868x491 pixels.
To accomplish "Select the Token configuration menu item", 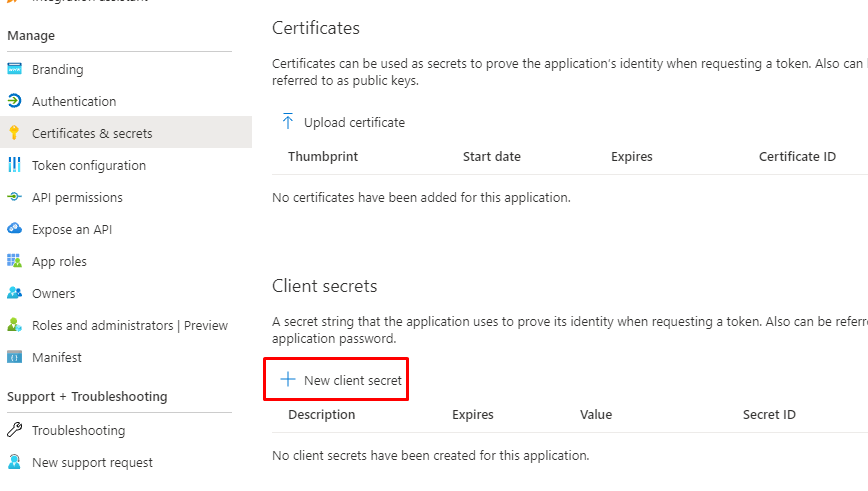I will point(89,165).
